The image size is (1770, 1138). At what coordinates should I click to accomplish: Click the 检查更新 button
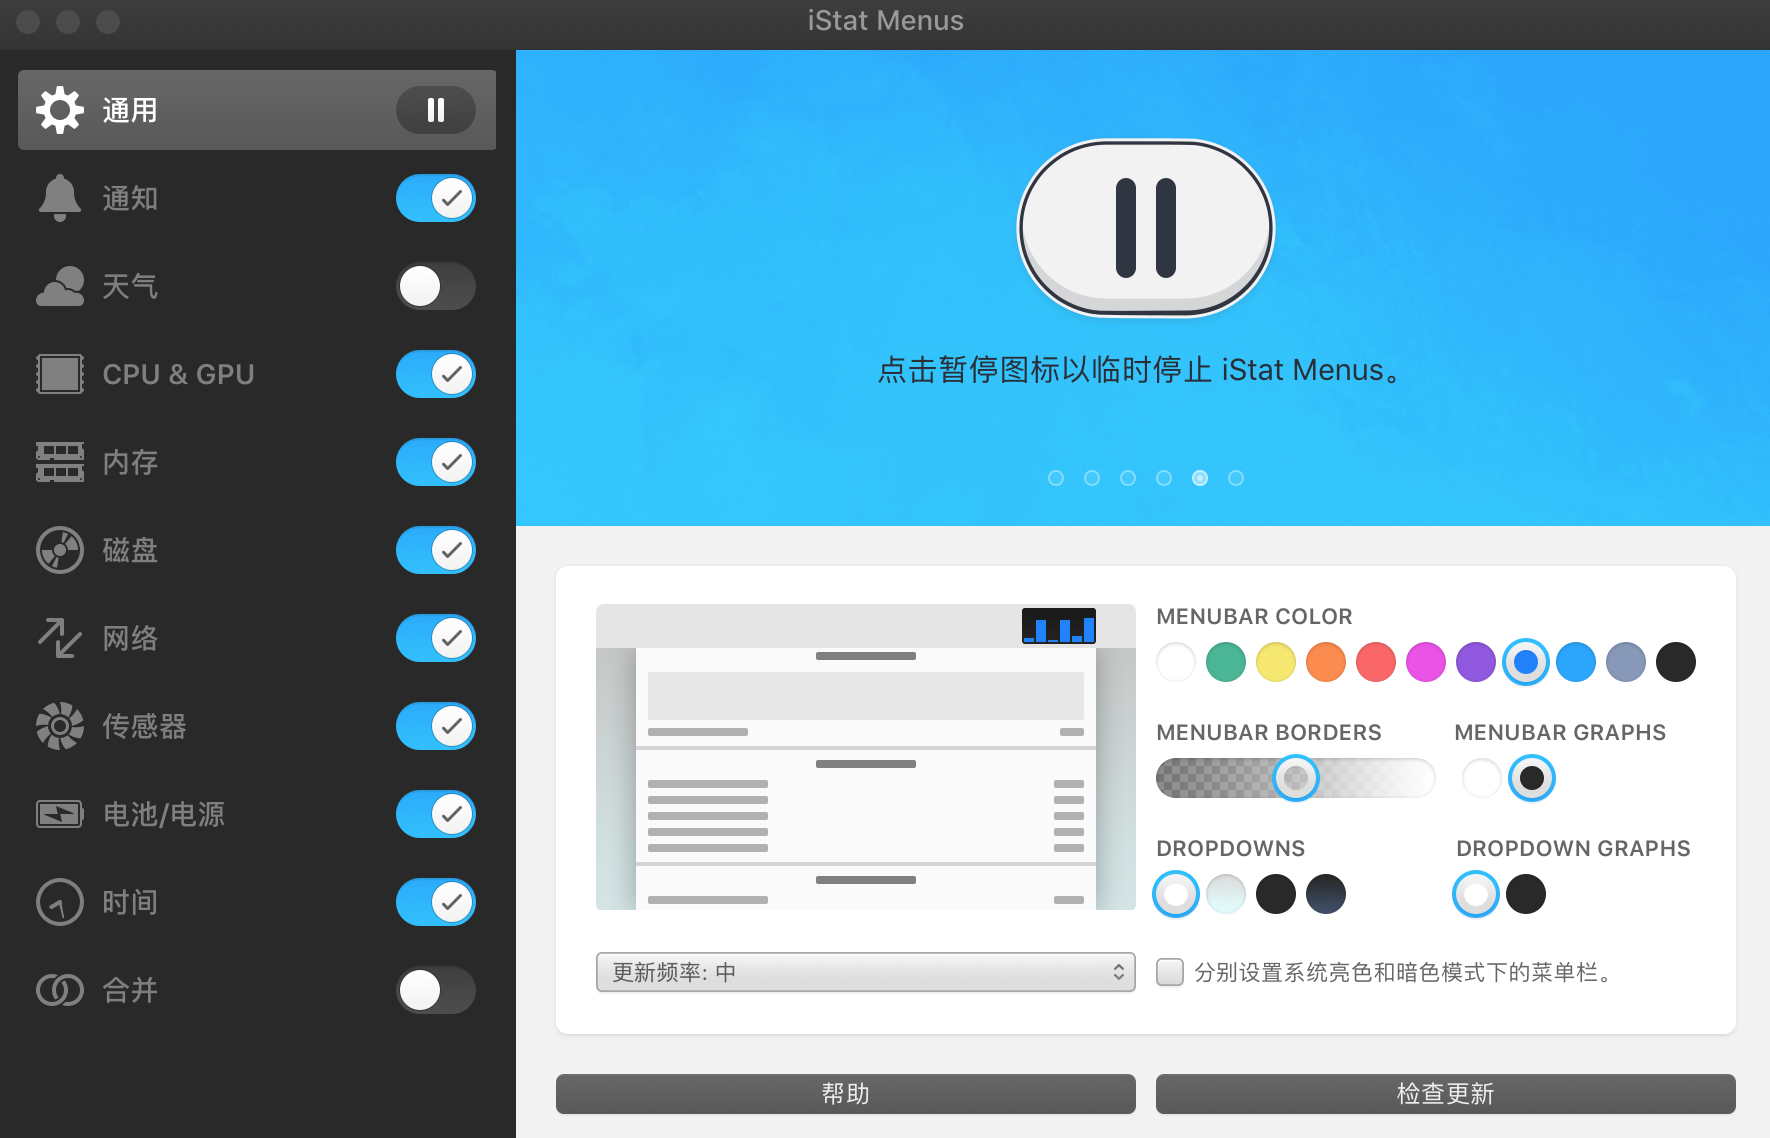pyautogui.click(x=1446, y=1094)
